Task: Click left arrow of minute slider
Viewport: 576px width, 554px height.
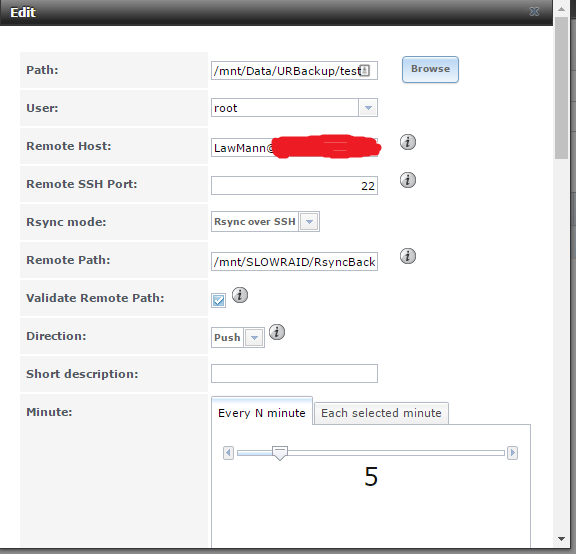Action: (x=228, y=453)
